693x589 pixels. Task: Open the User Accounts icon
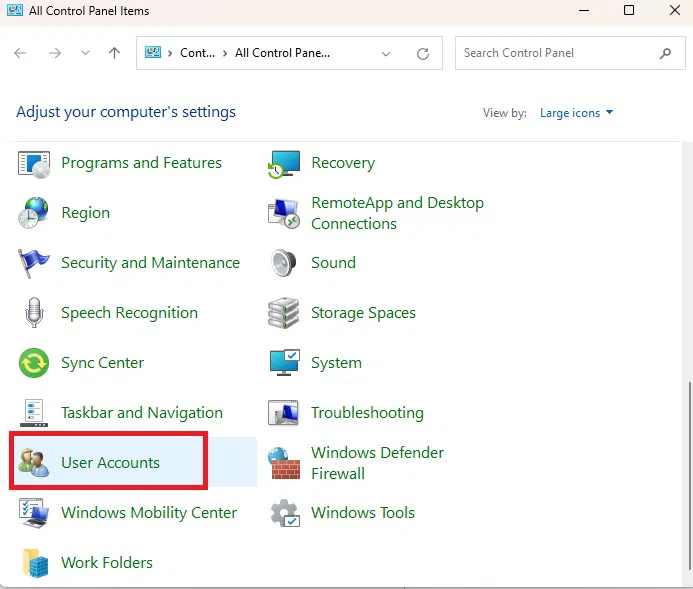[x=34, y=463]
